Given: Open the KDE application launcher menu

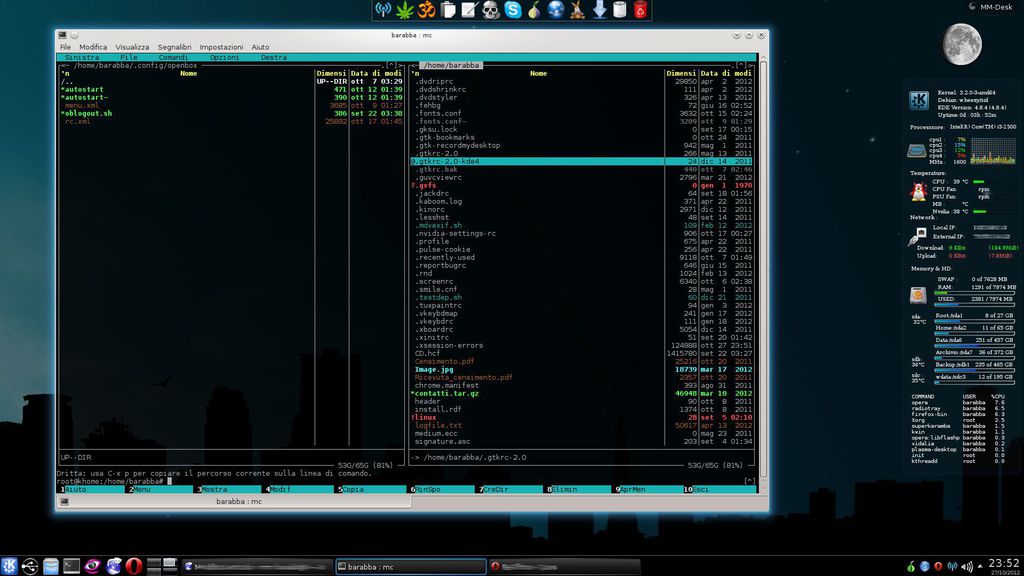Looking at the screenshot, I should coord(9,566).
